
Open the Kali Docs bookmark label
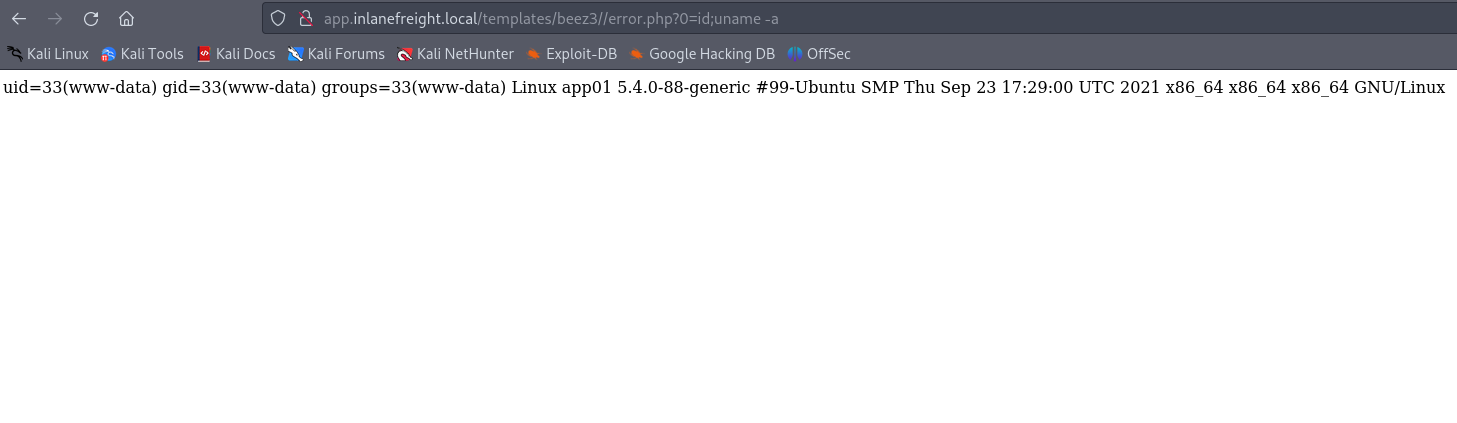pyautogui.click(x=245, y=54)
